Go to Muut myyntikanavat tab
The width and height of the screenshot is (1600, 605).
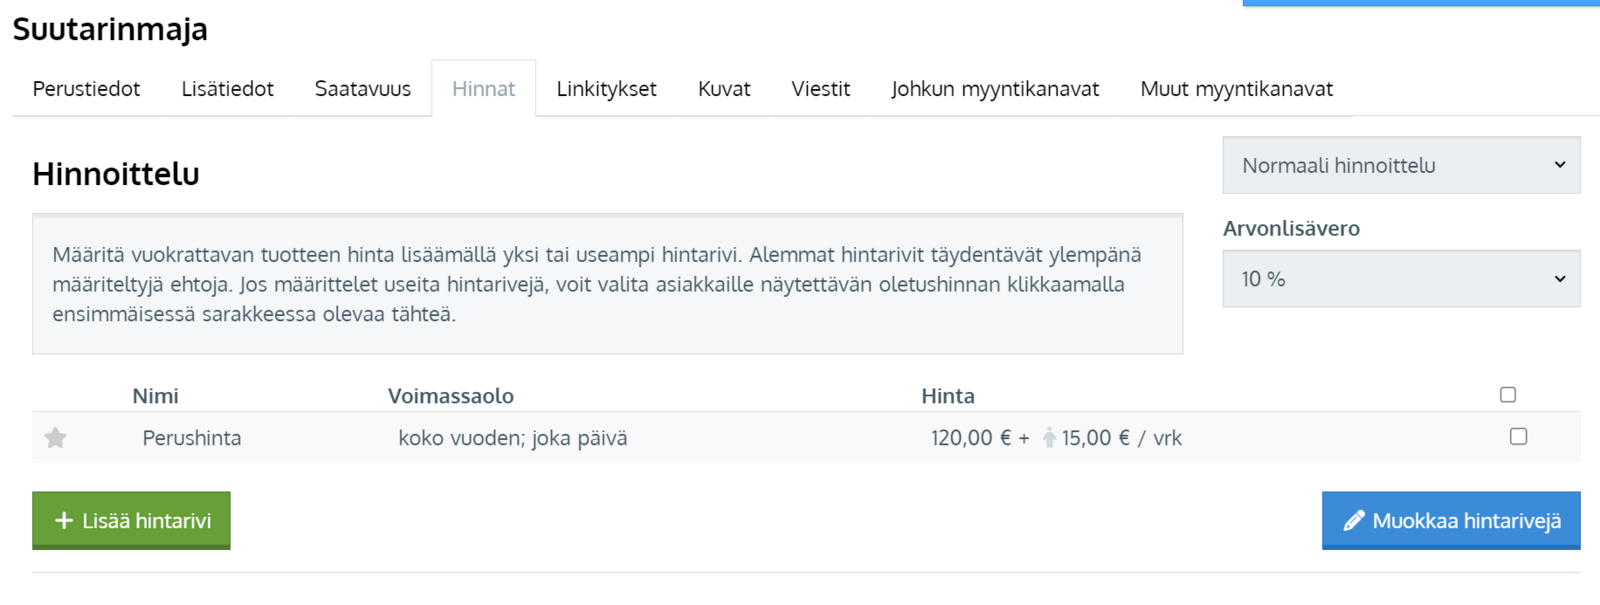pos(1236,89)
